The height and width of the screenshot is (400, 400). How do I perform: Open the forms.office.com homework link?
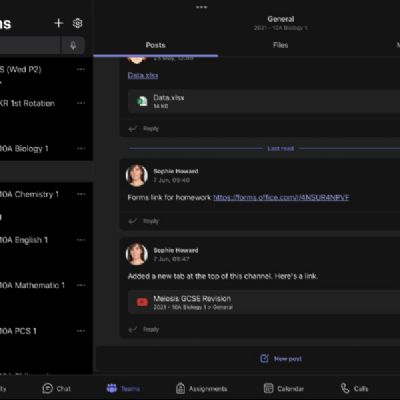tap(281, 197)
